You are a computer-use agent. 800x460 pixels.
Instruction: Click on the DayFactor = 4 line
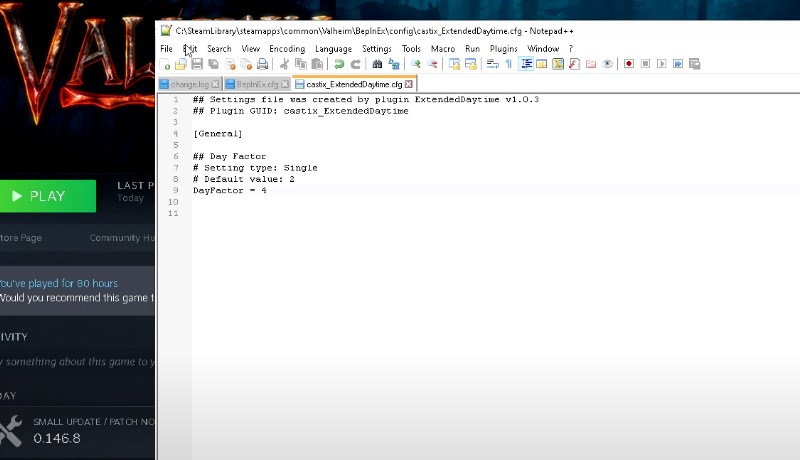[230, 190]
